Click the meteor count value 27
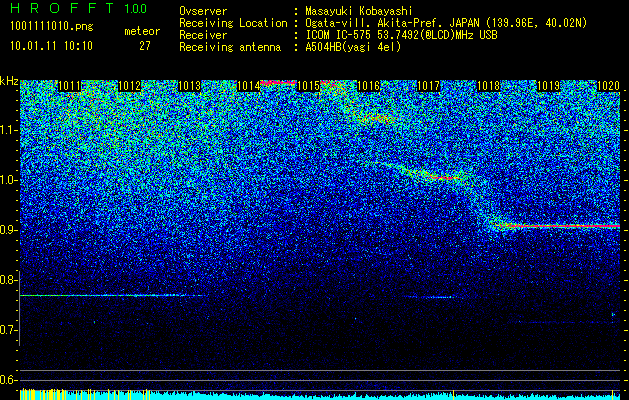Screen dimensions: 629x400 [145, 46]
